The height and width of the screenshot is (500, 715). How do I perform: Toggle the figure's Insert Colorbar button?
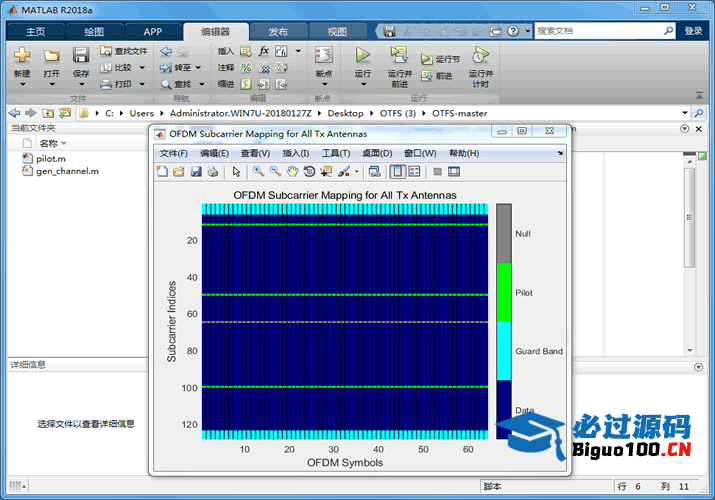tap(398, 172)
